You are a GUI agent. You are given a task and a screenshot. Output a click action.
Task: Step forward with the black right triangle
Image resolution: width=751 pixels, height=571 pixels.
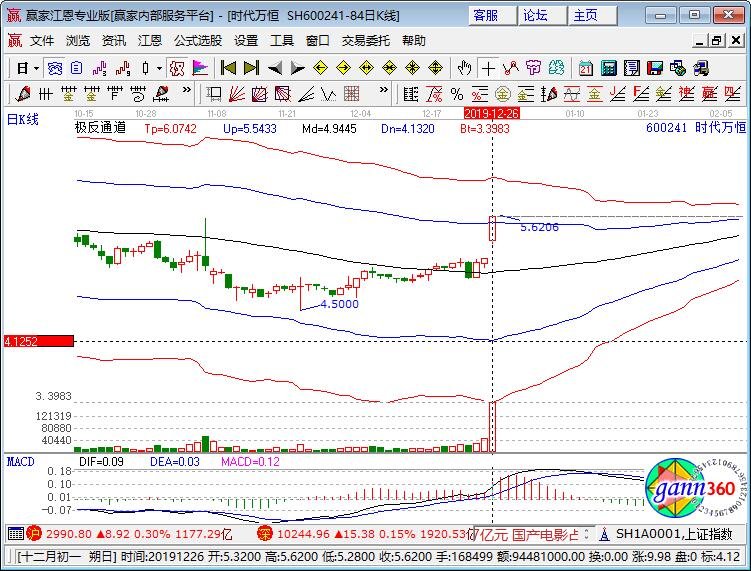[297, 68]
